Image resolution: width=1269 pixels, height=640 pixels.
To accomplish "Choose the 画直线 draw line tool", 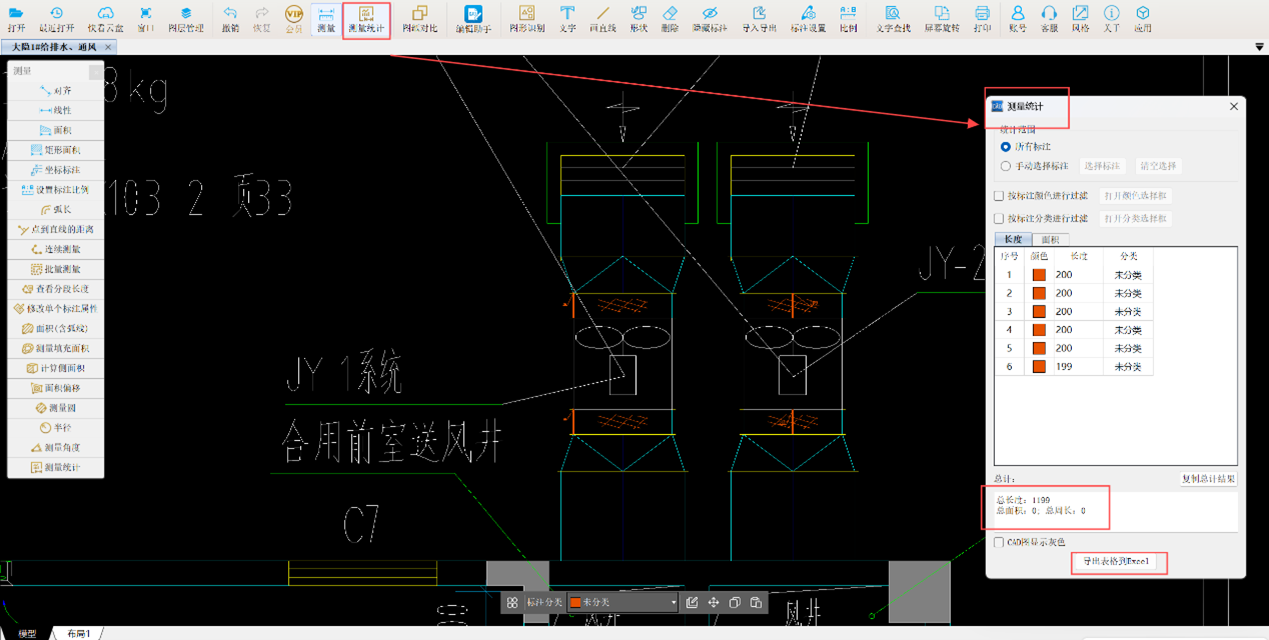I will 602,18.
